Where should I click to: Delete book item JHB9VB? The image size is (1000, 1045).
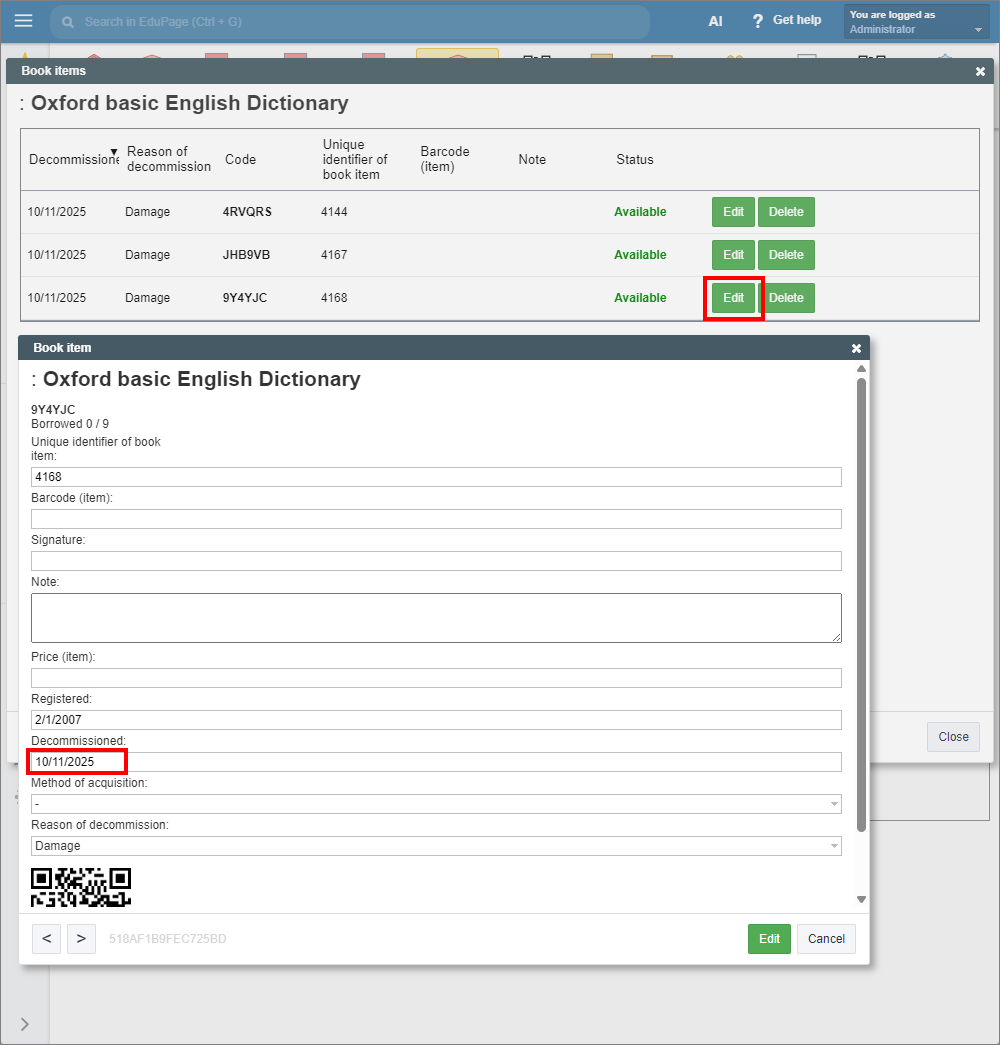coord(786,255)
